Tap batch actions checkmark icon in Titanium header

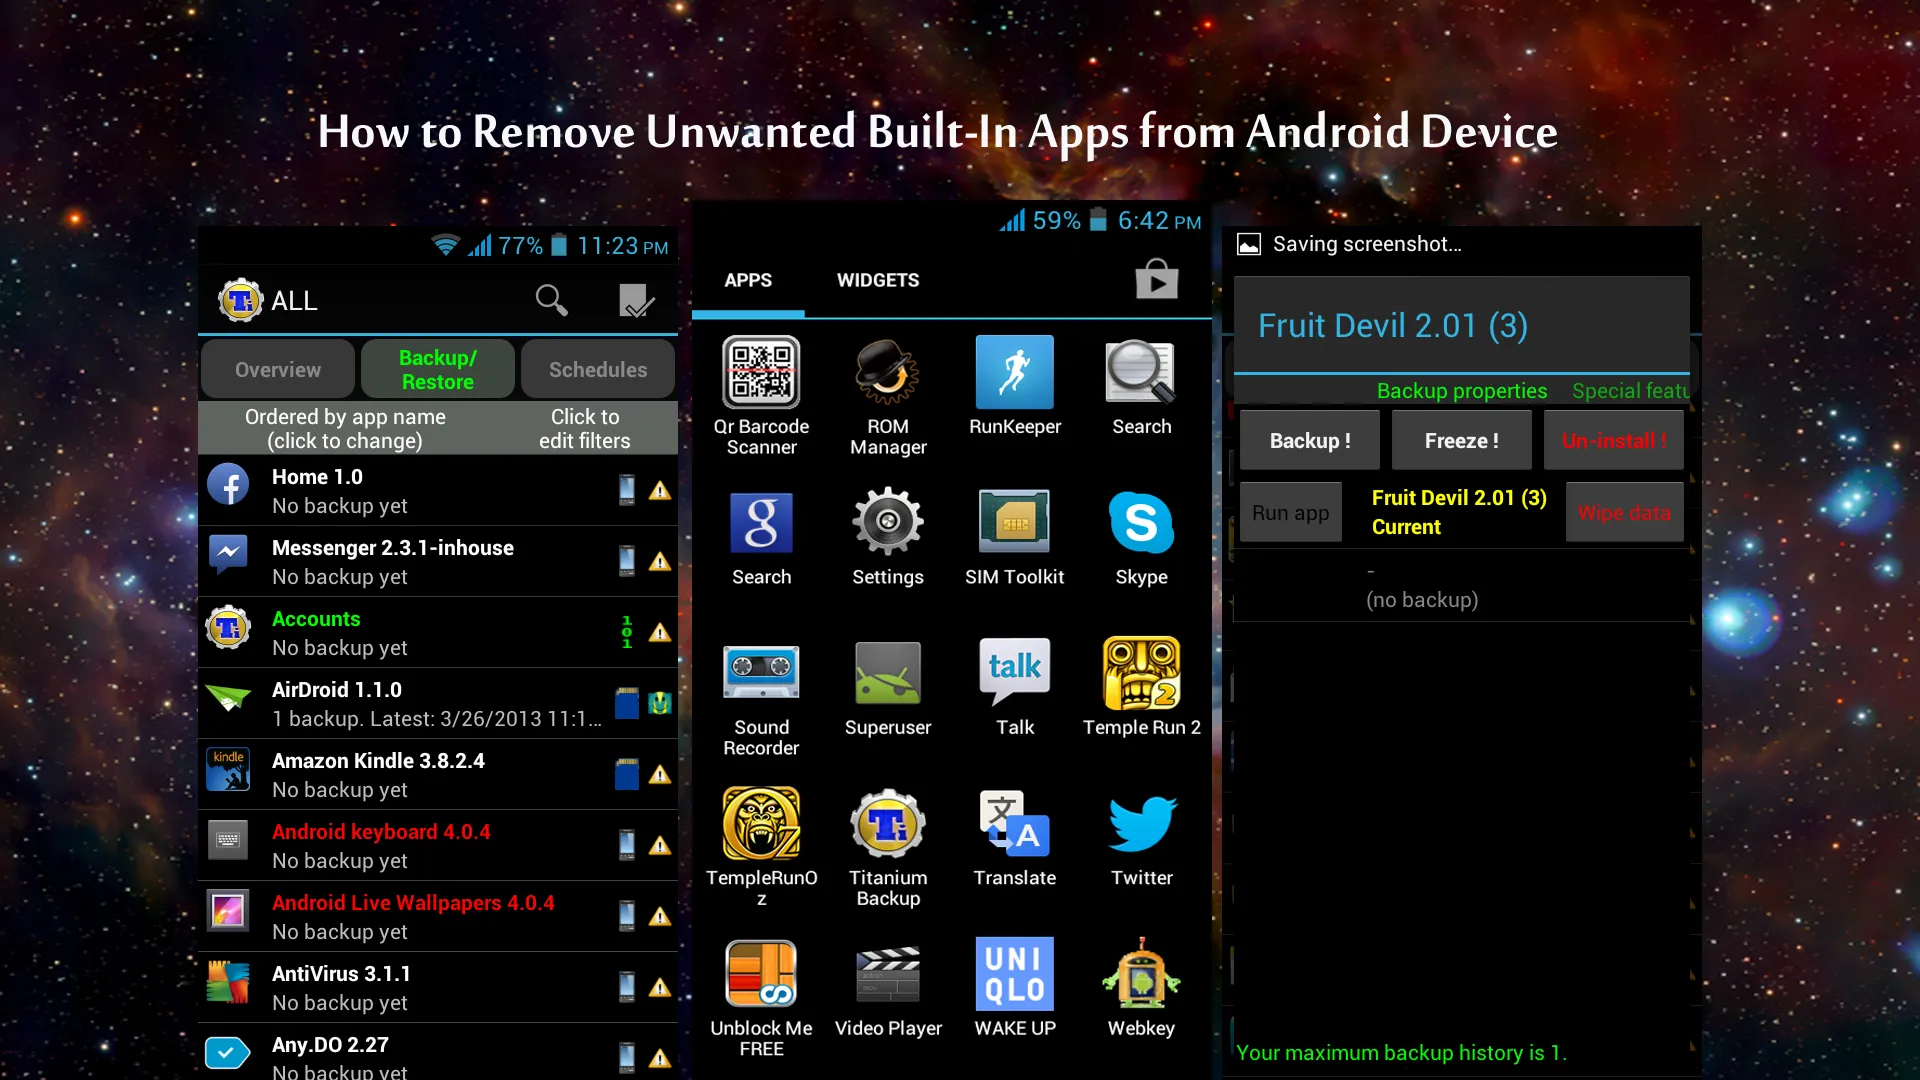point(636,300)
